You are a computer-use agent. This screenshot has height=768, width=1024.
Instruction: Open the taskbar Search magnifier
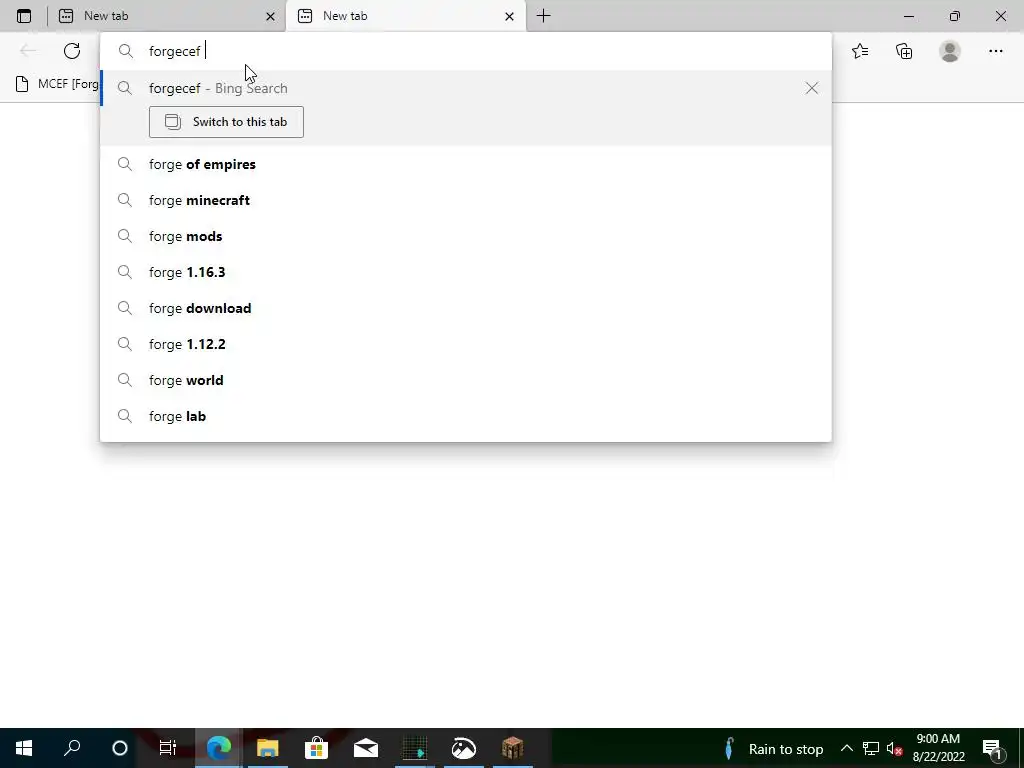click(x=72, y=748)
